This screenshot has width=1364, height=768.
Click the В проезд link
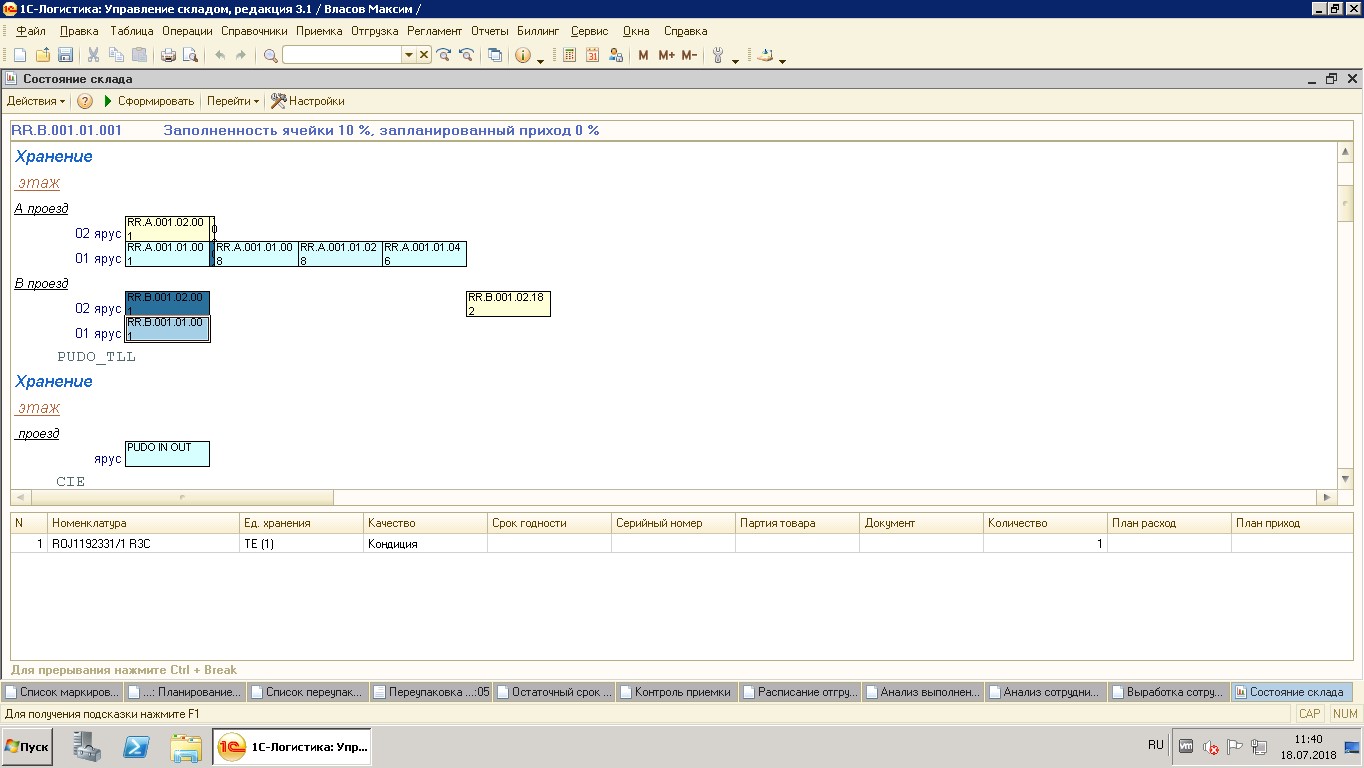(41, 283)
